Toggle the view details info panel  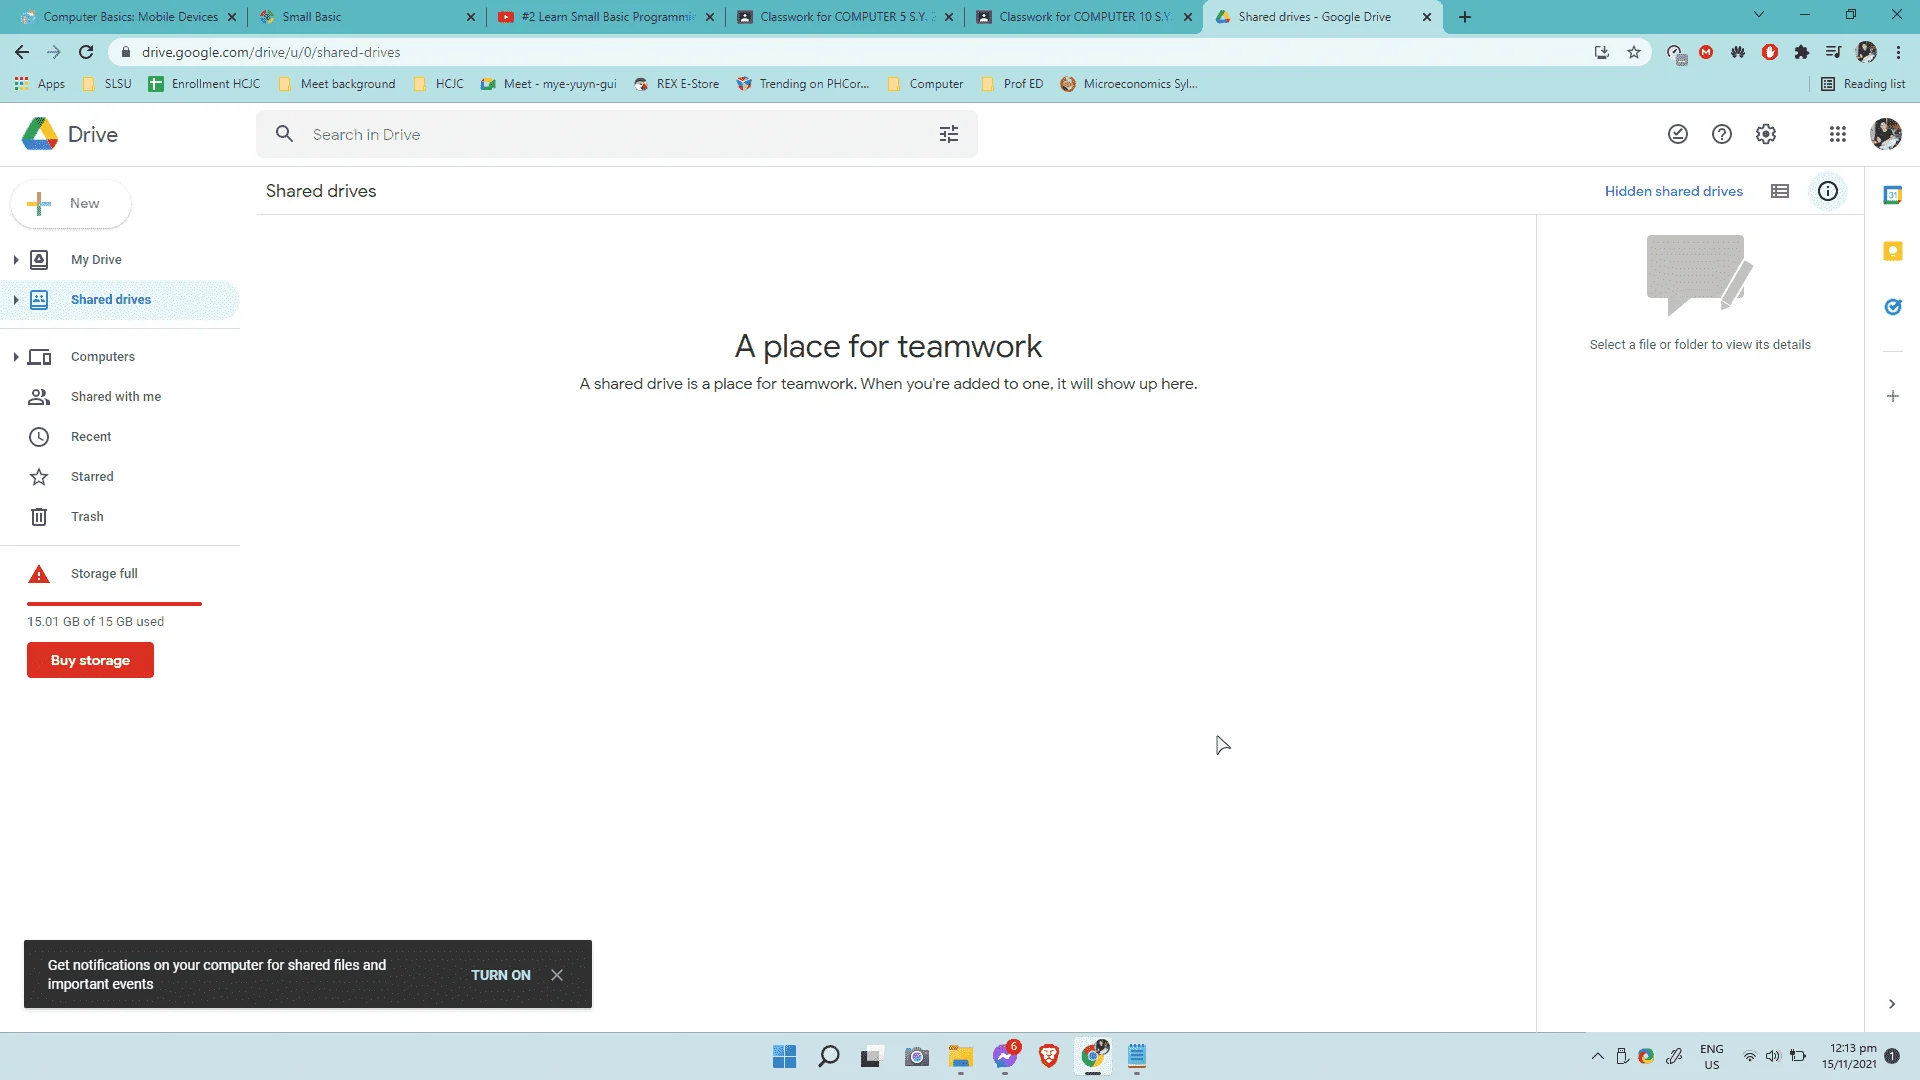coord(1827,191)
